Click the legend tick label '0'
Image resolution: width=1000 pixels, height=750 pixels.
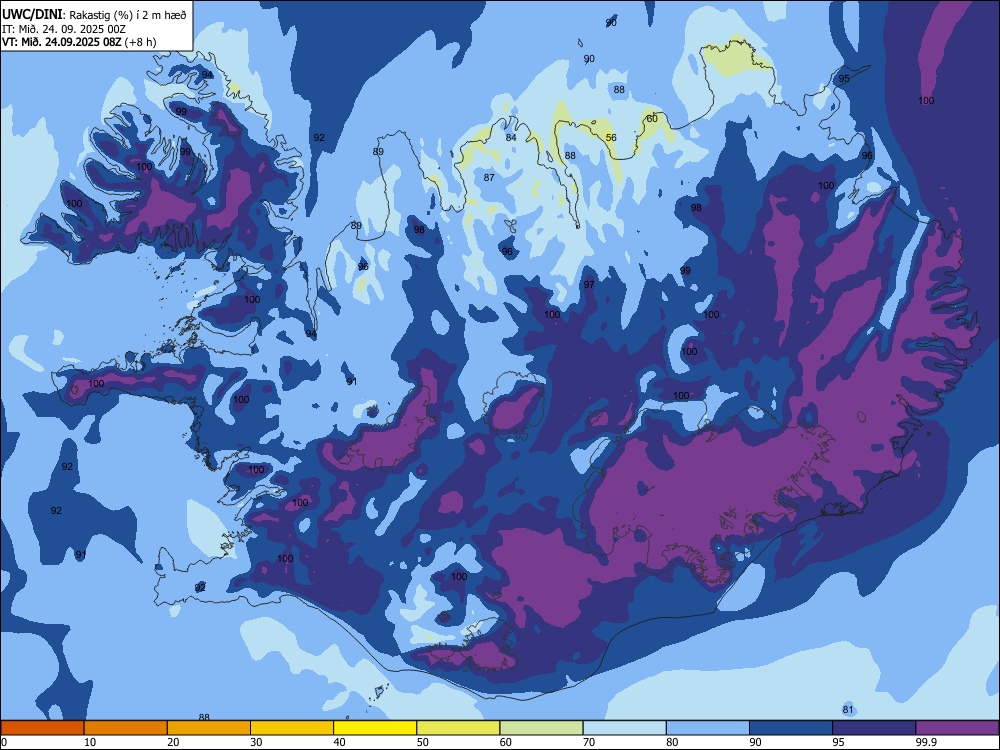click(x=4, y=742)
